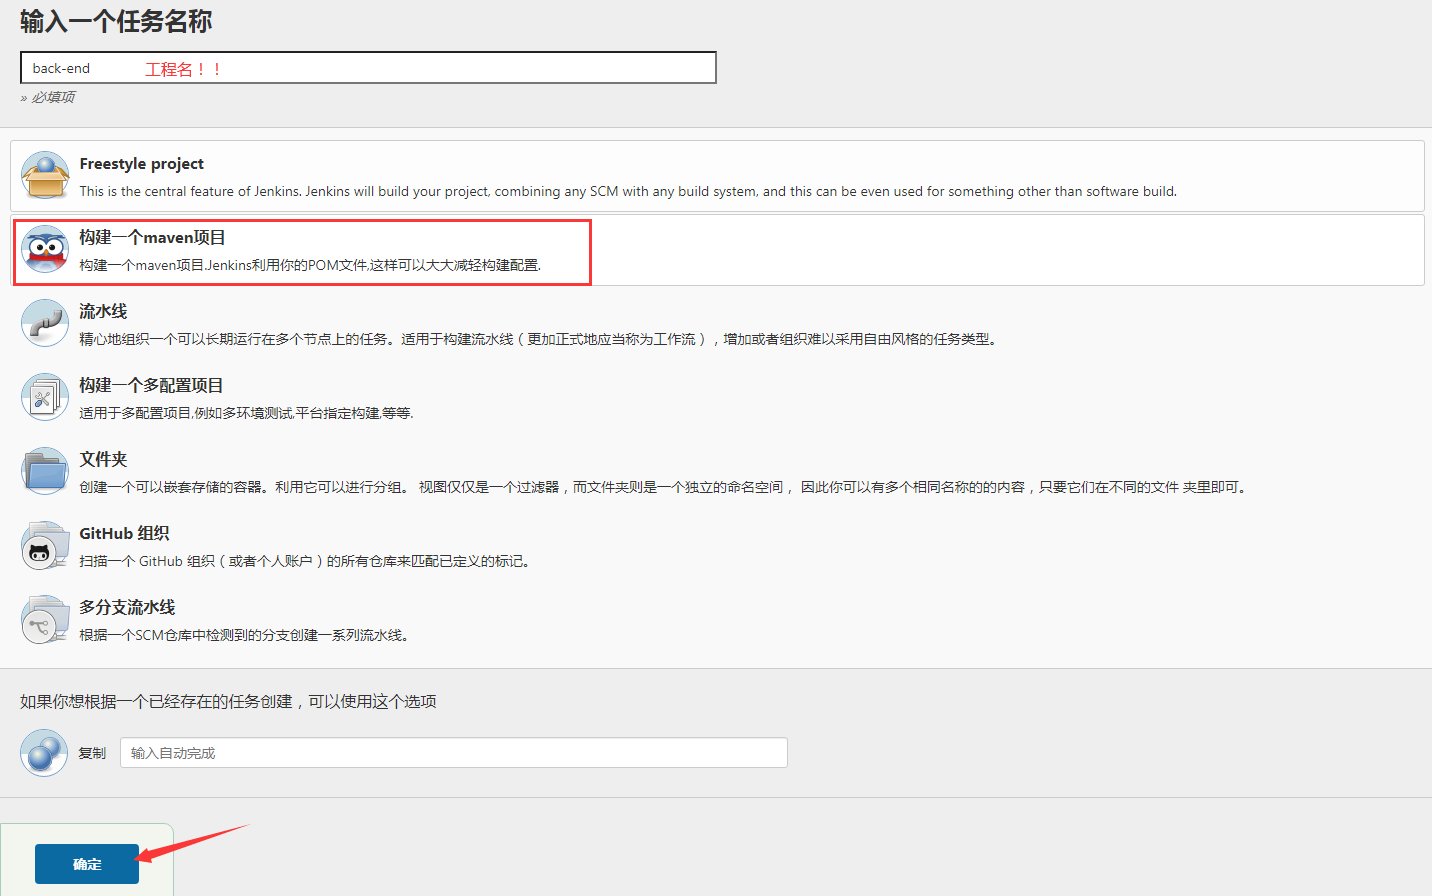Confirm with the 确定 button
Screen dimensions: 1432x896
(x=87, y=864)
